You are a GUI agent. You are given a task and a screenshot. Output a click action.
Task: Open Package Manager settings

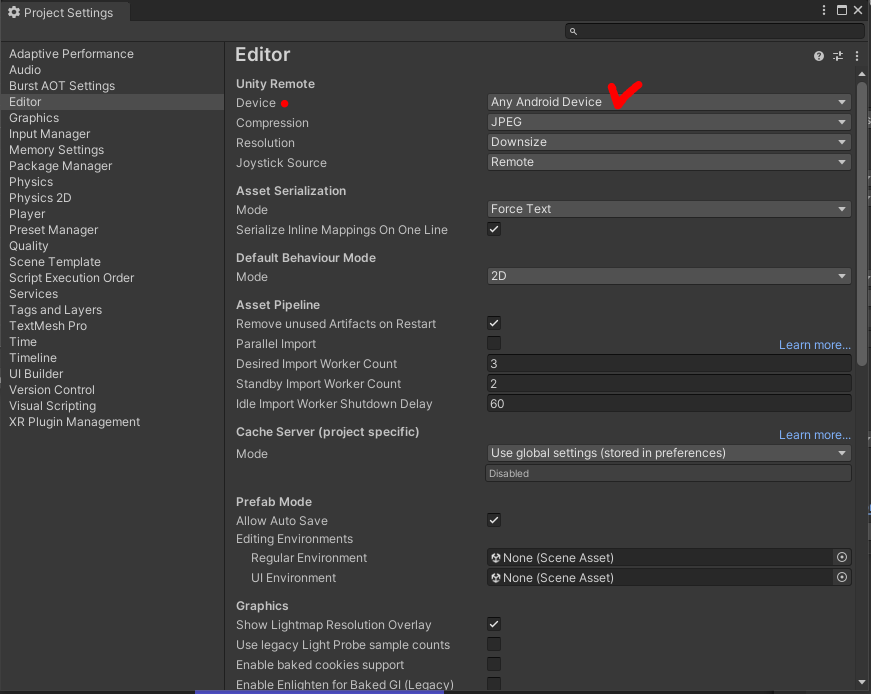(x=61, y=166)
